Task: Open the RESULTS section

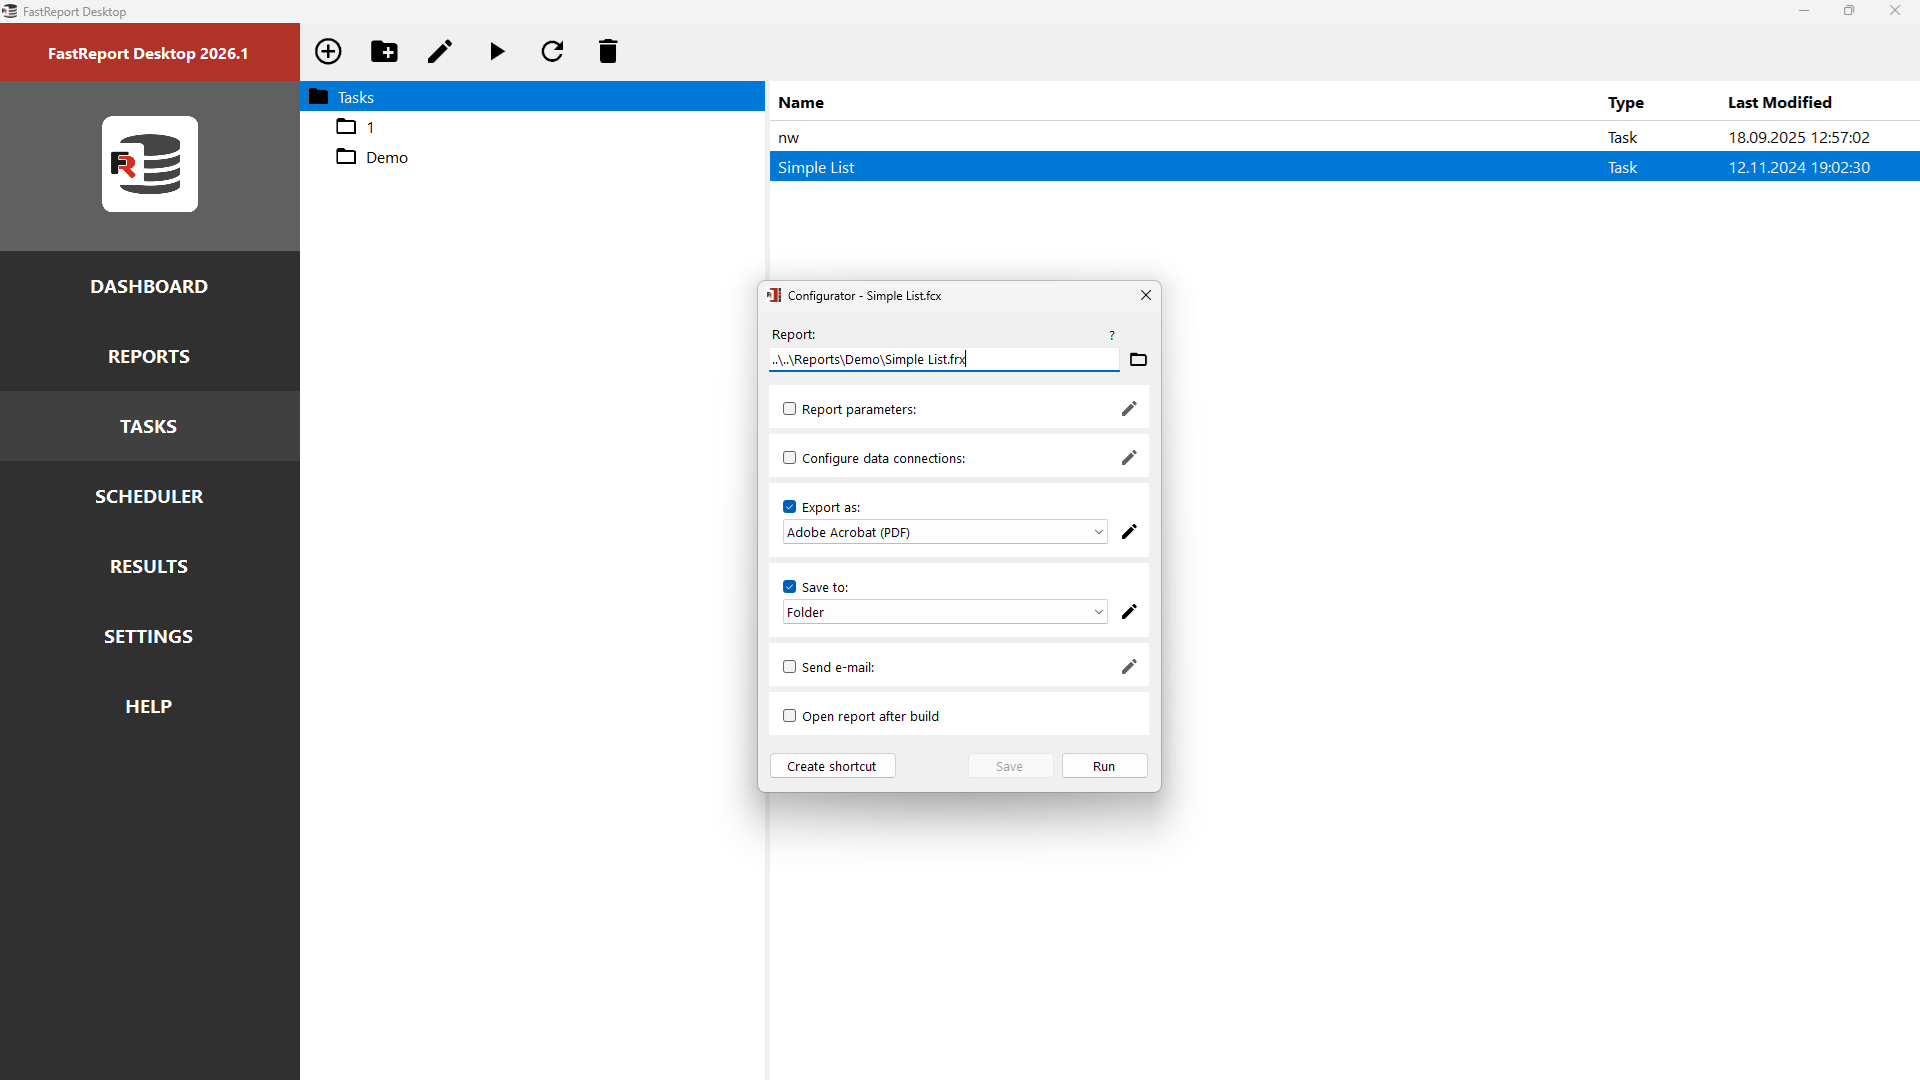Action: (149, 566)
